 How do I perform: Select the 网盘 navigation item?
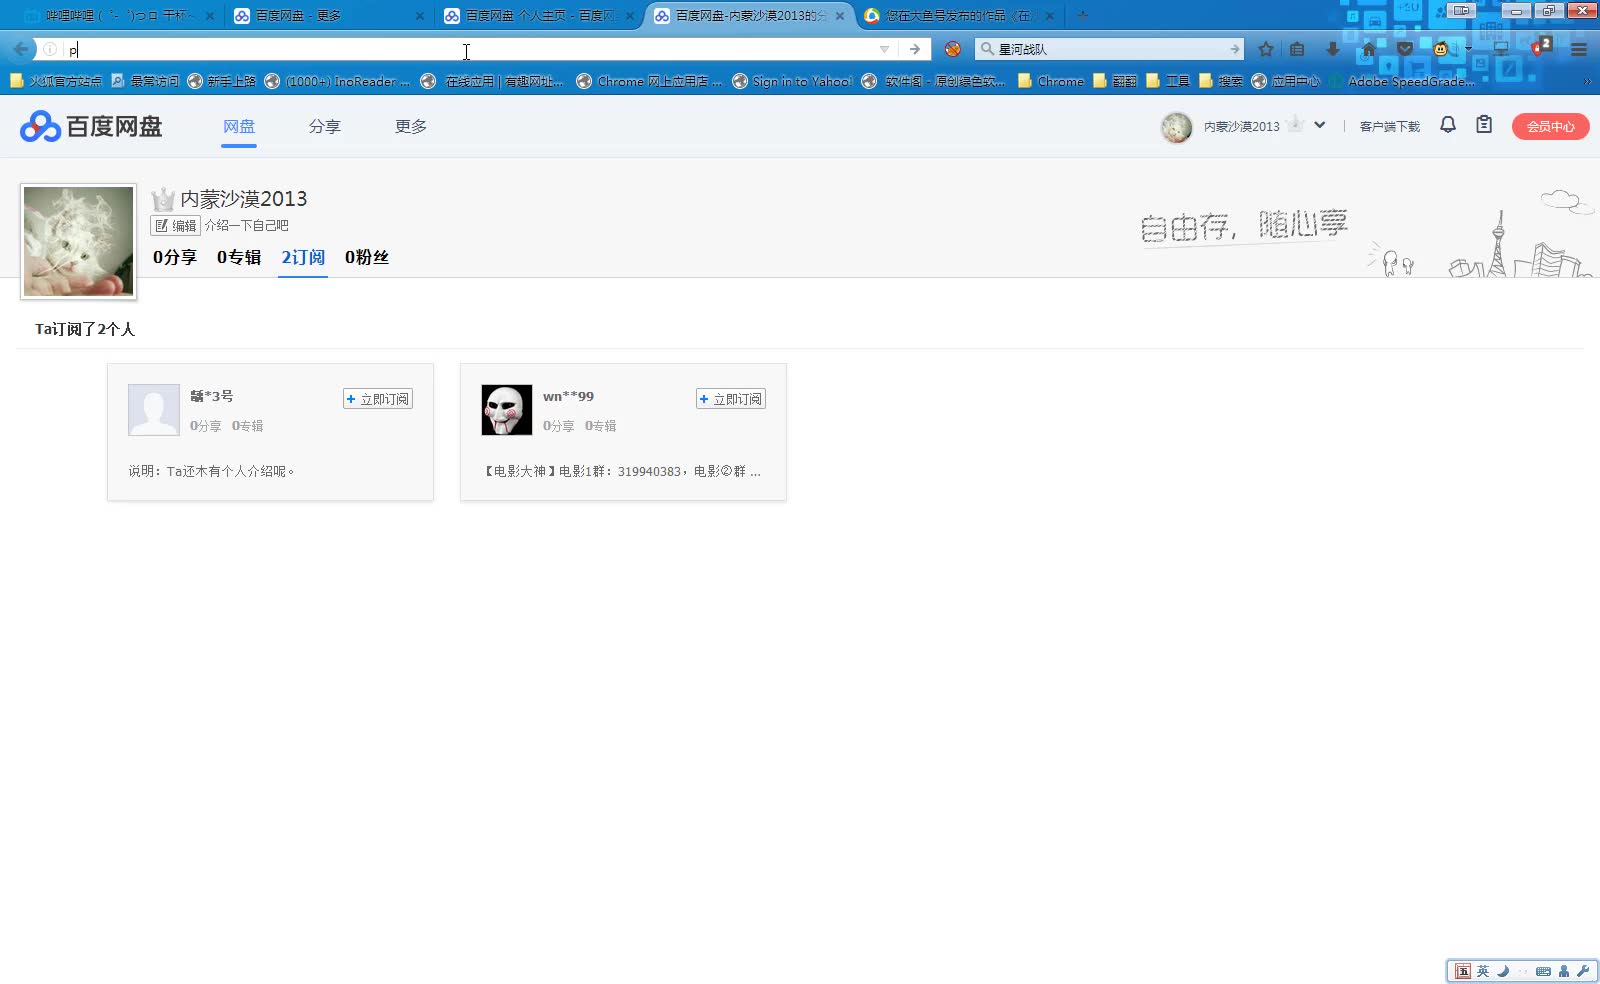click(239, 126)
